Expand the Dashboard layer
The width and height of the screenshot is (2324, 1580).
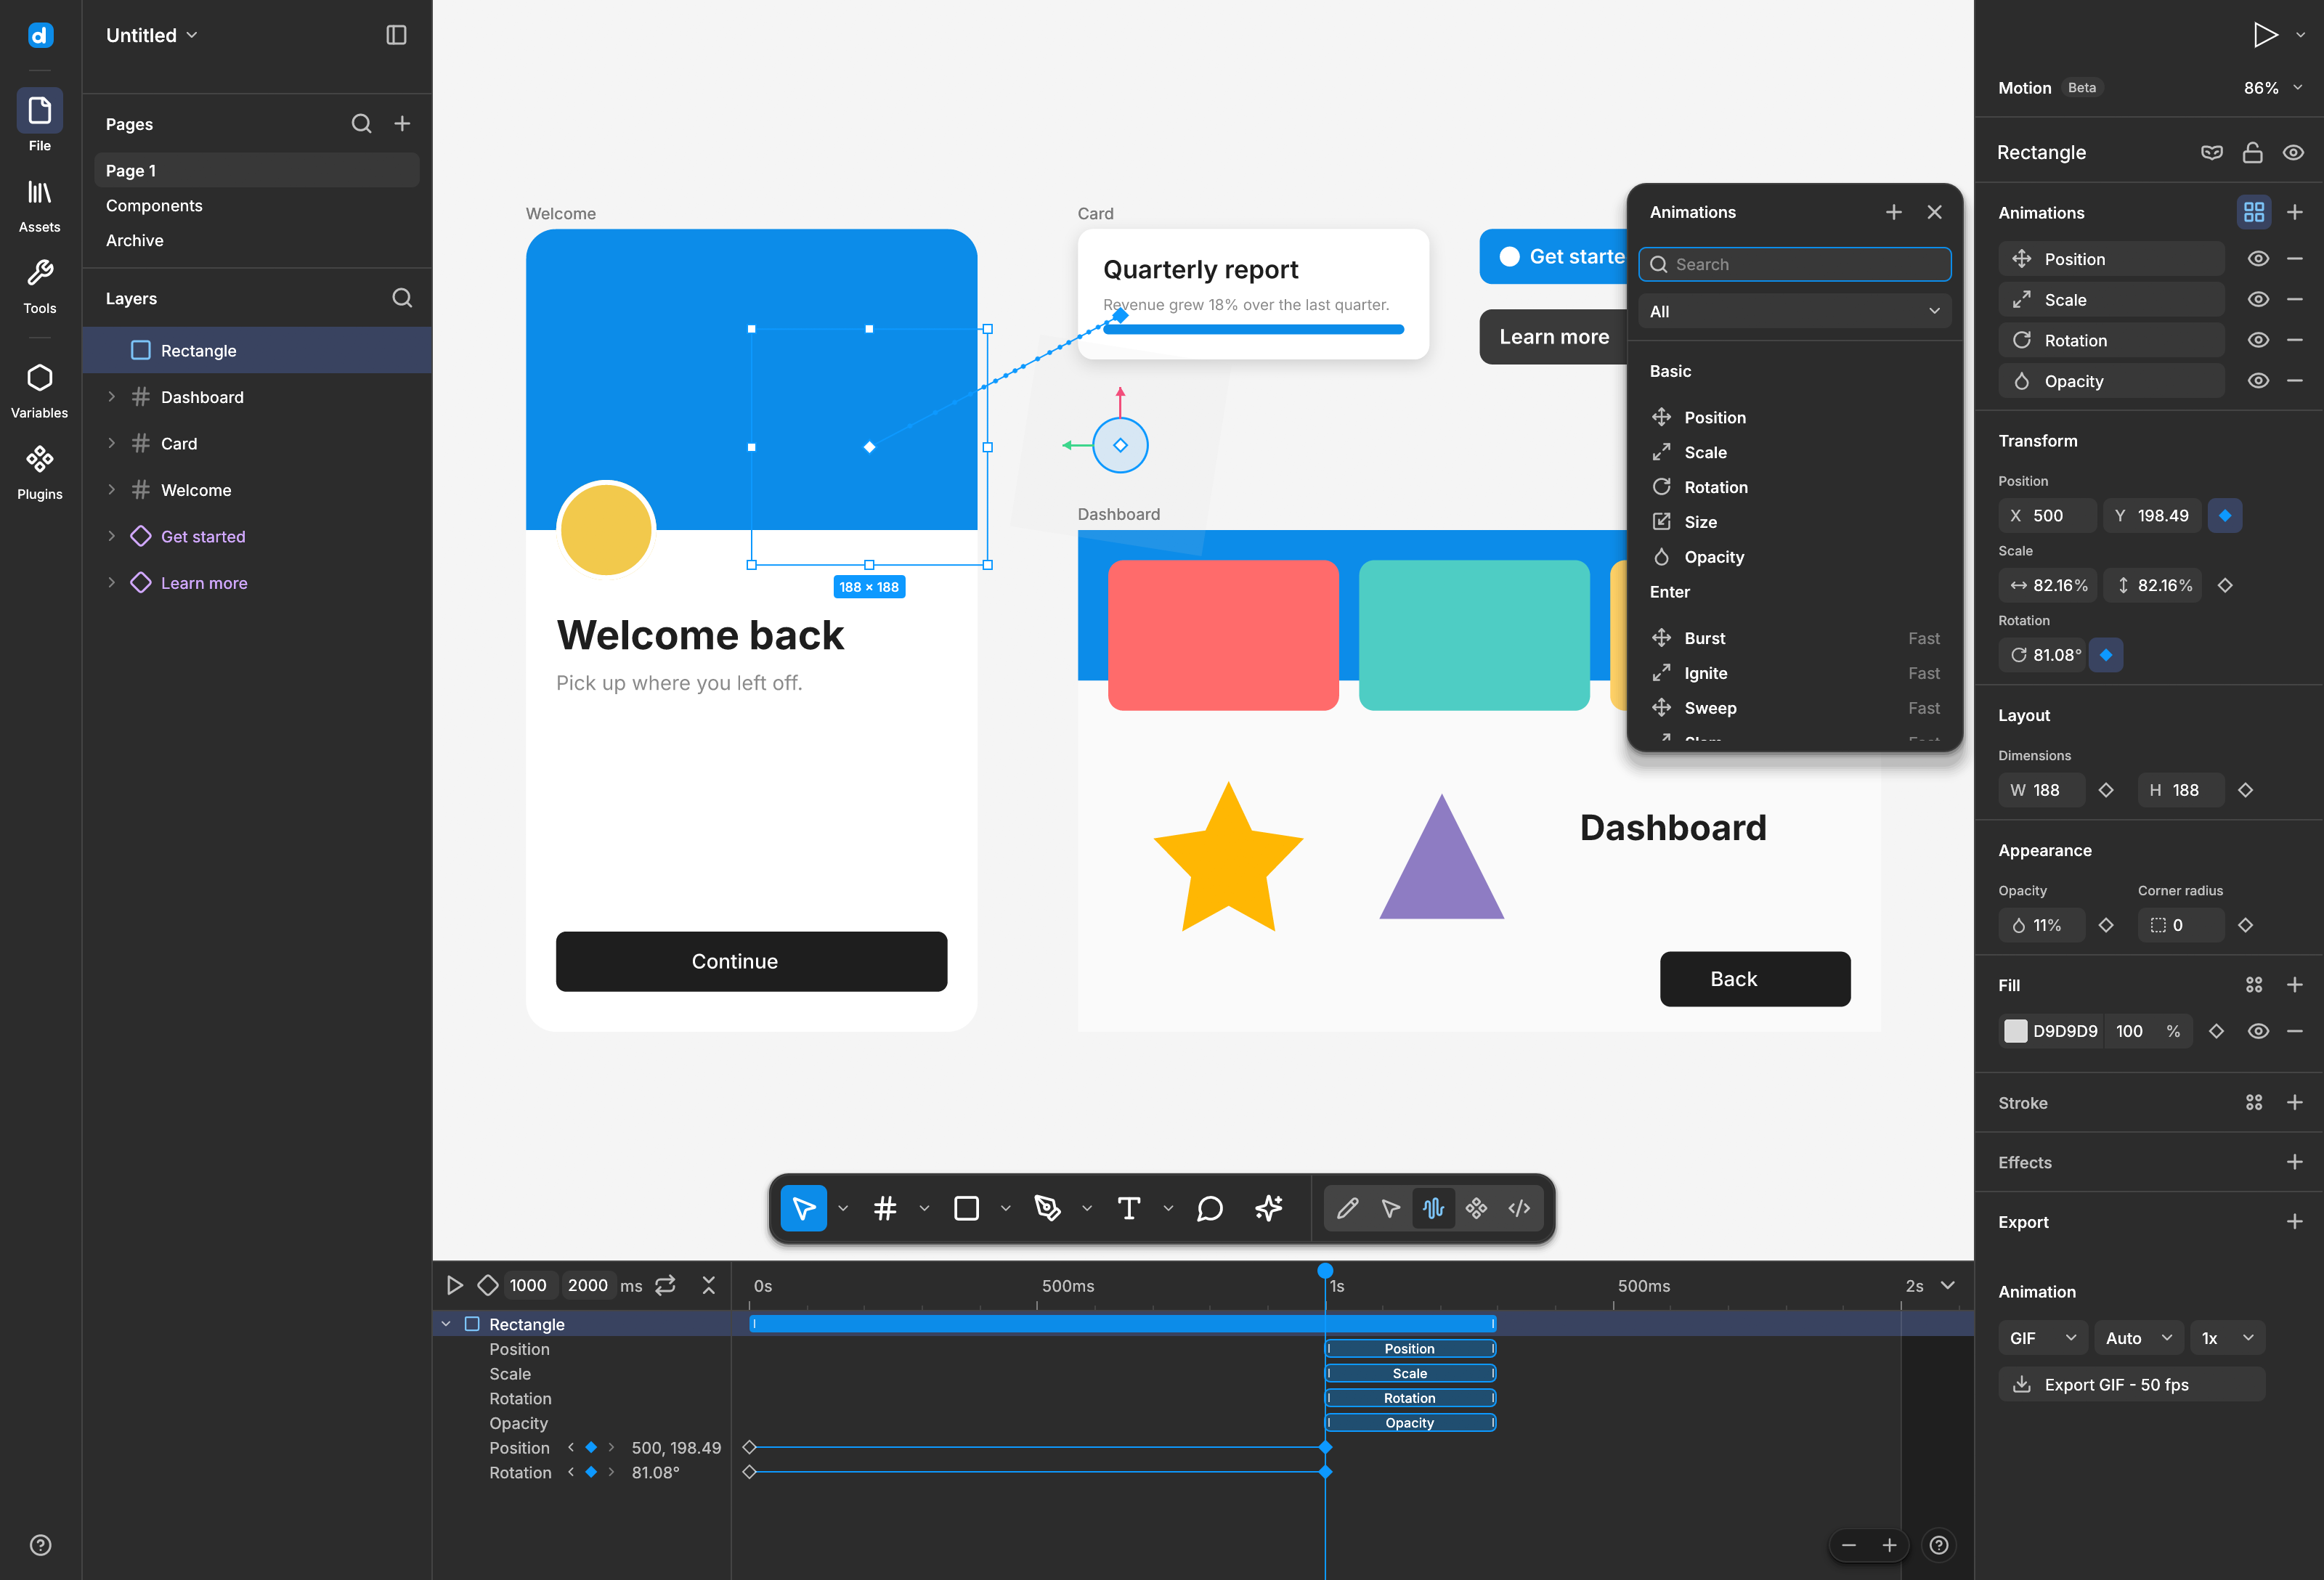pyautogui.click(x=111, y=397)
